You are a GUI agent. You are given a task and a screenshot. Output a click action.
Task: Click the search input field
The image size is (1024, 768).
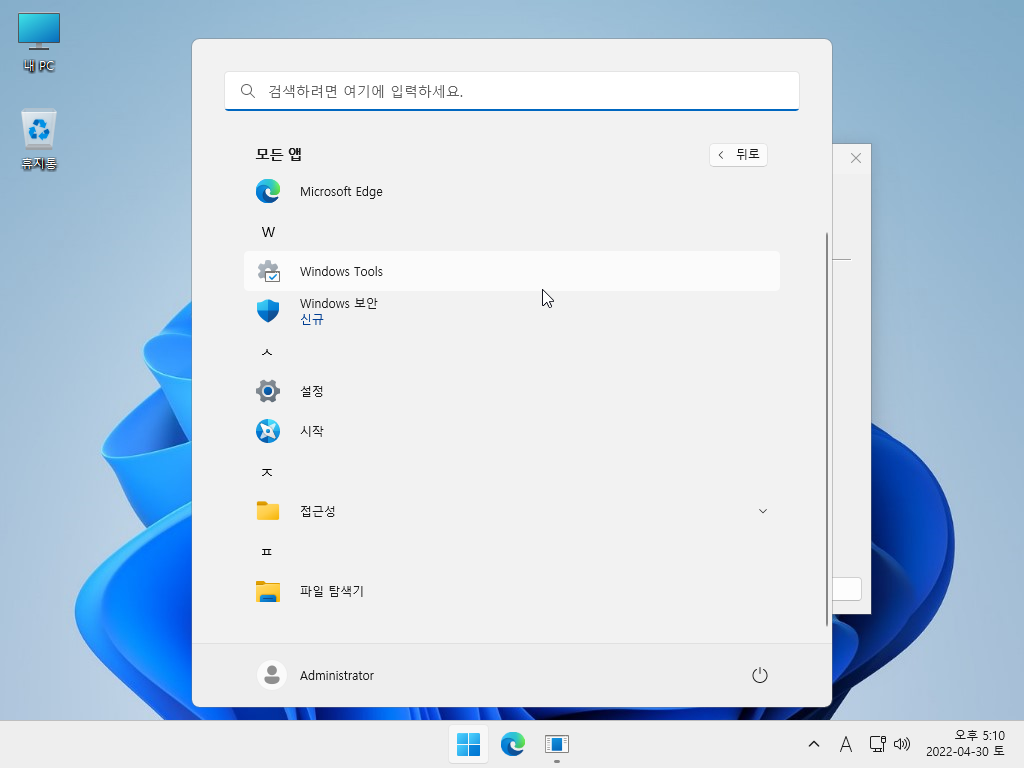point(512,91)
